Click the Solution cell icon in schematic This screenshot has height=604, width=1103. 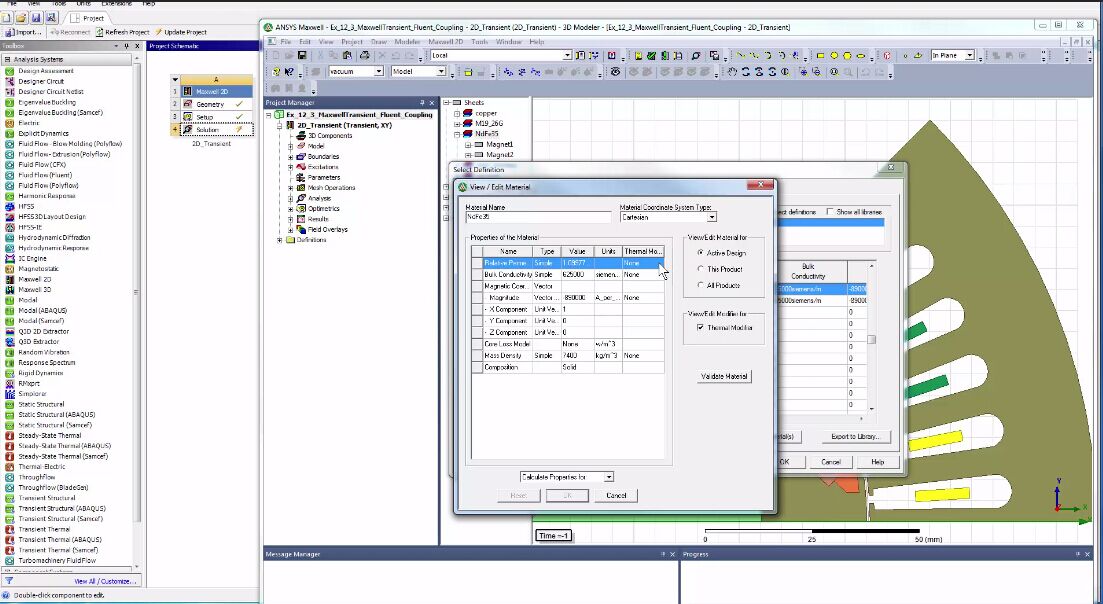pyautogui.click(x=188, y=130)
